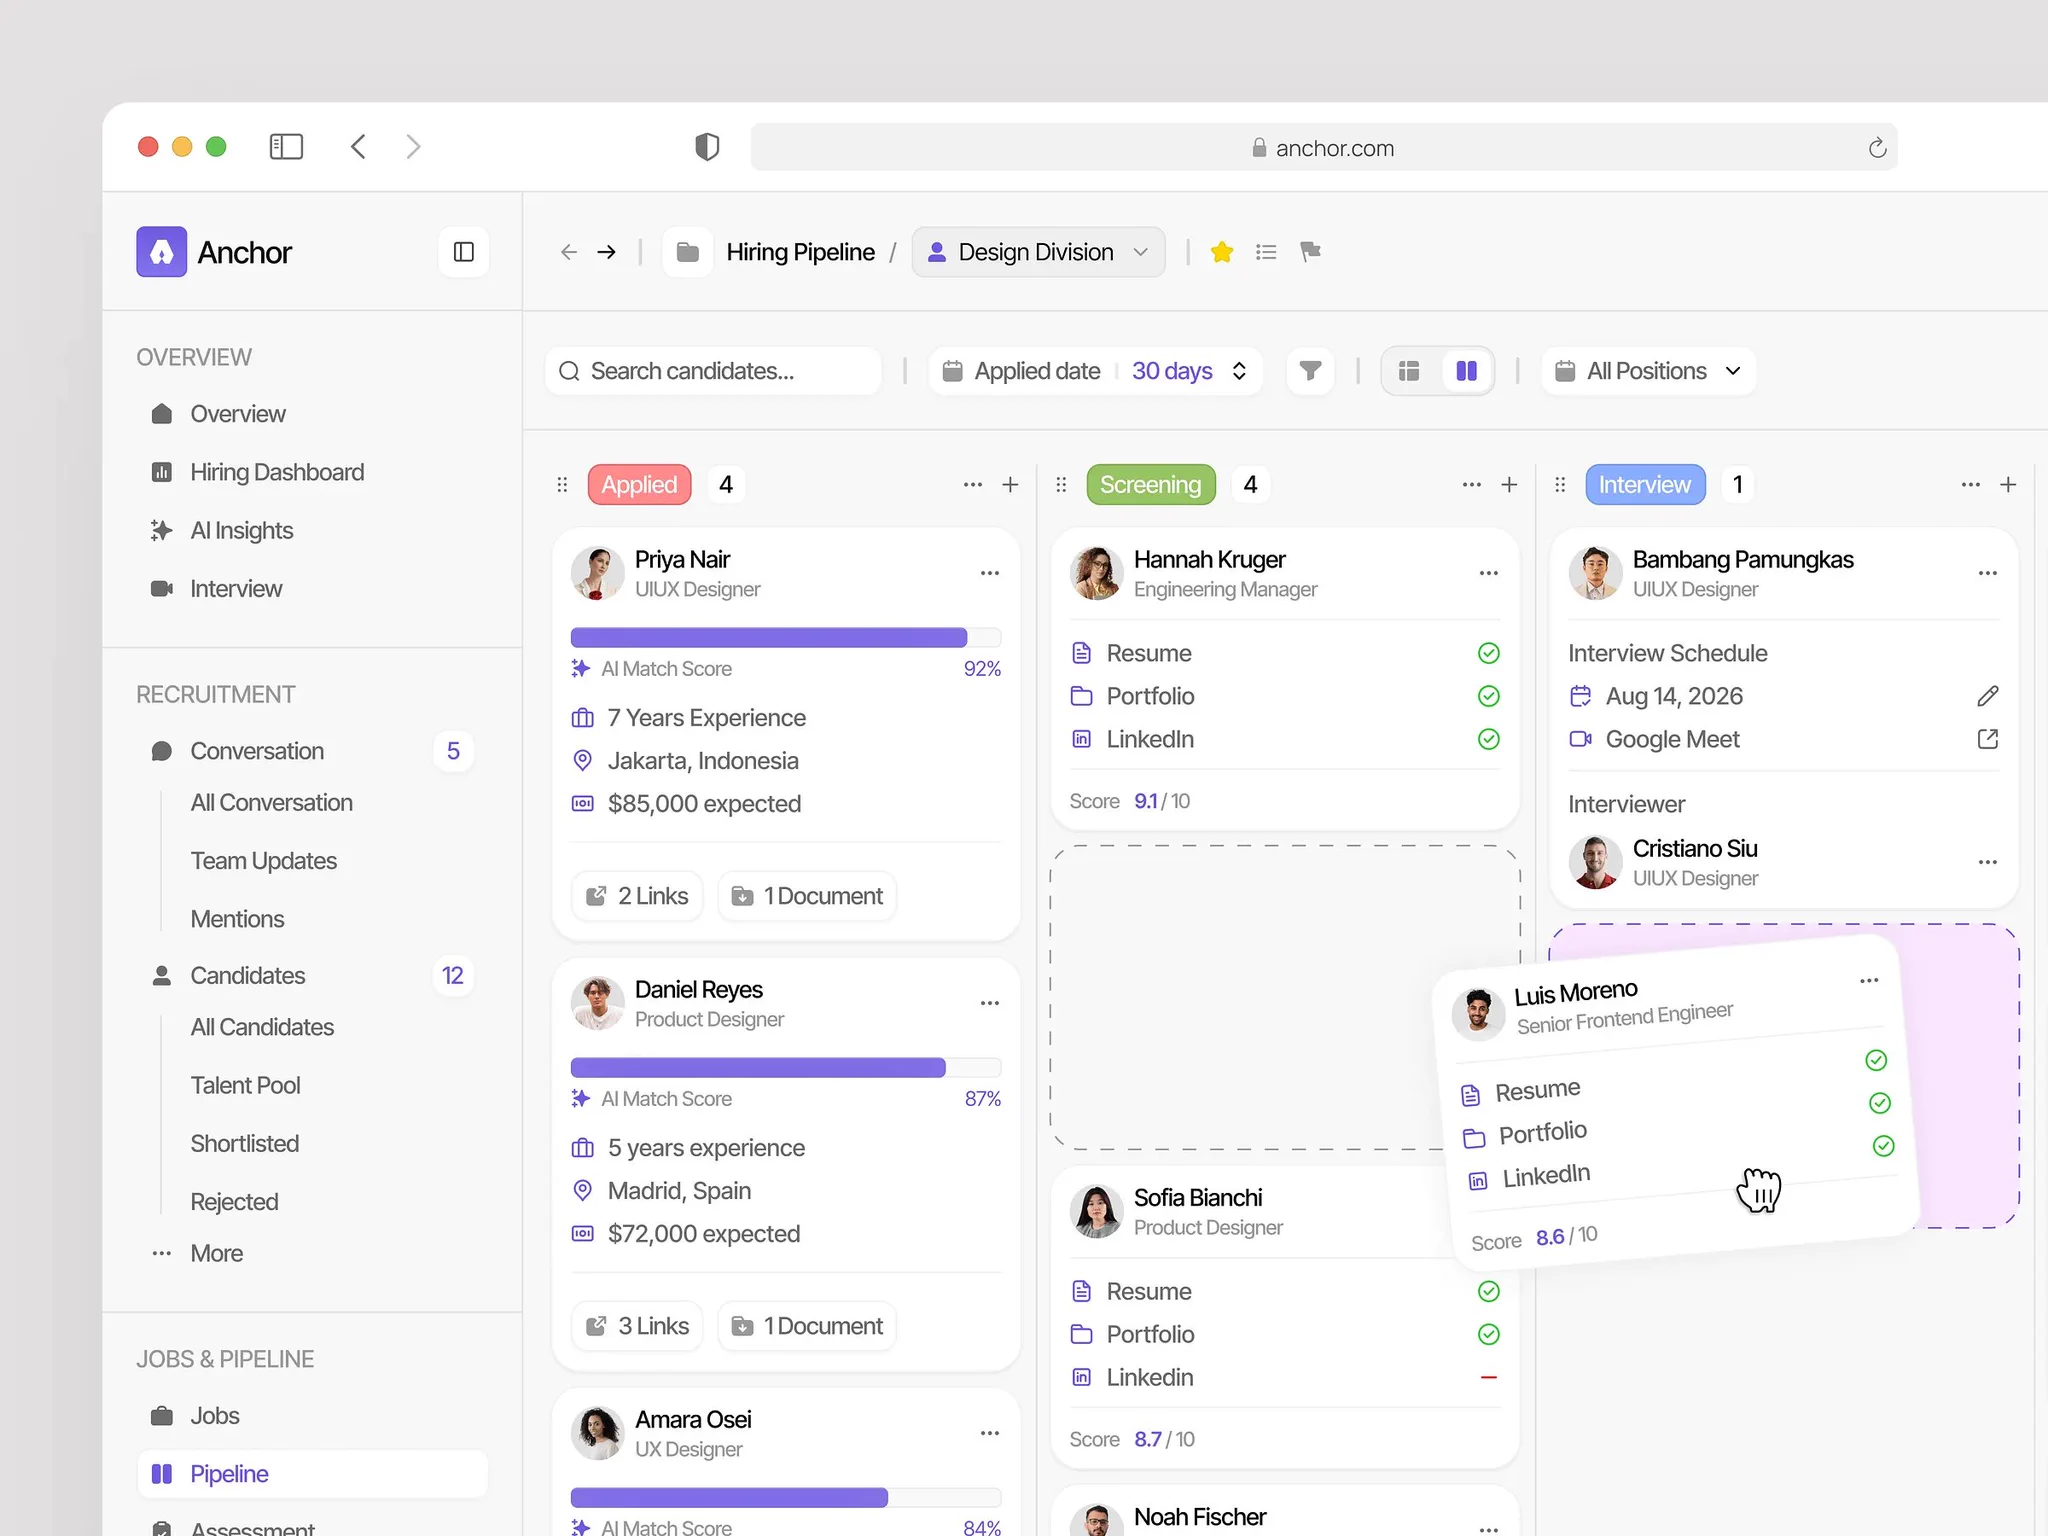
Task: Switch to board column view layout
Action: pos(1466,371)
